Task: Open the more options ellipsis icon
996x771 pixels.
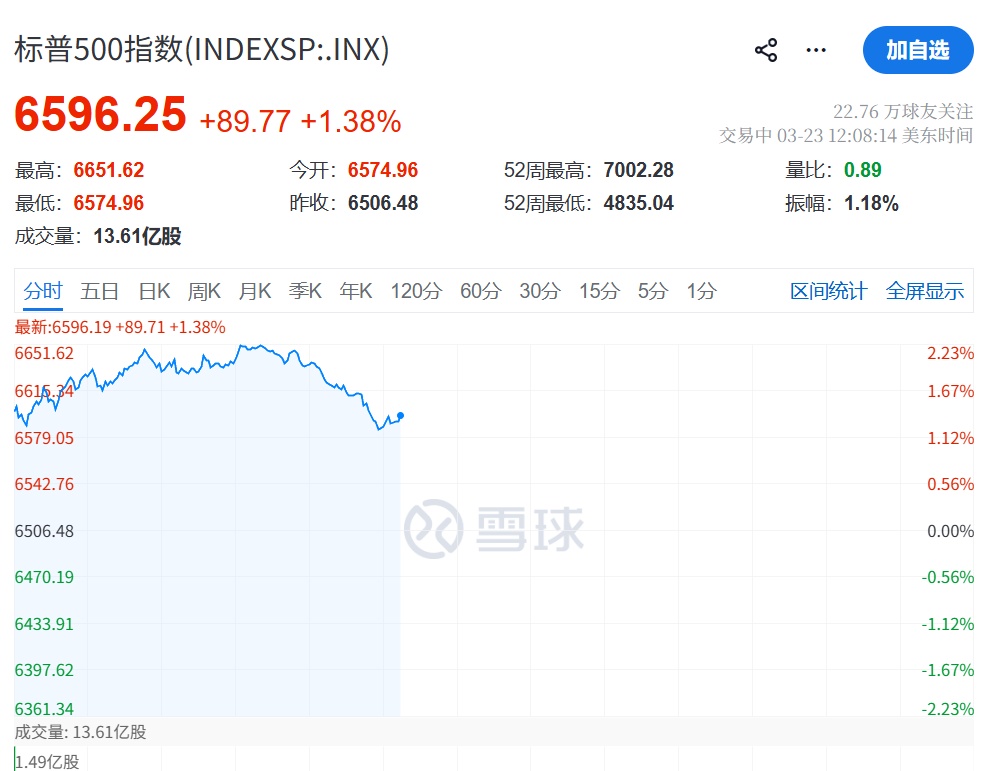Action: pos(816,49)
